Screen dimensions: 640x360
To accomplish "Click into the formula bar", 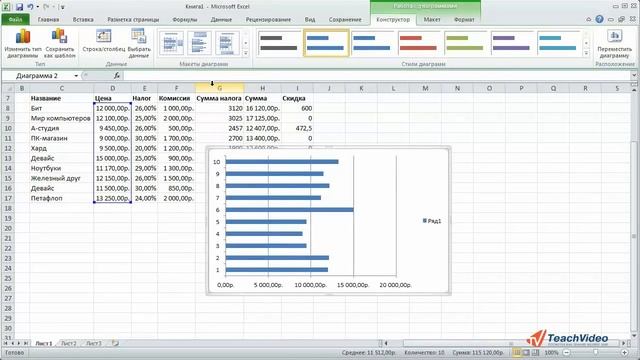I will 377,76.
